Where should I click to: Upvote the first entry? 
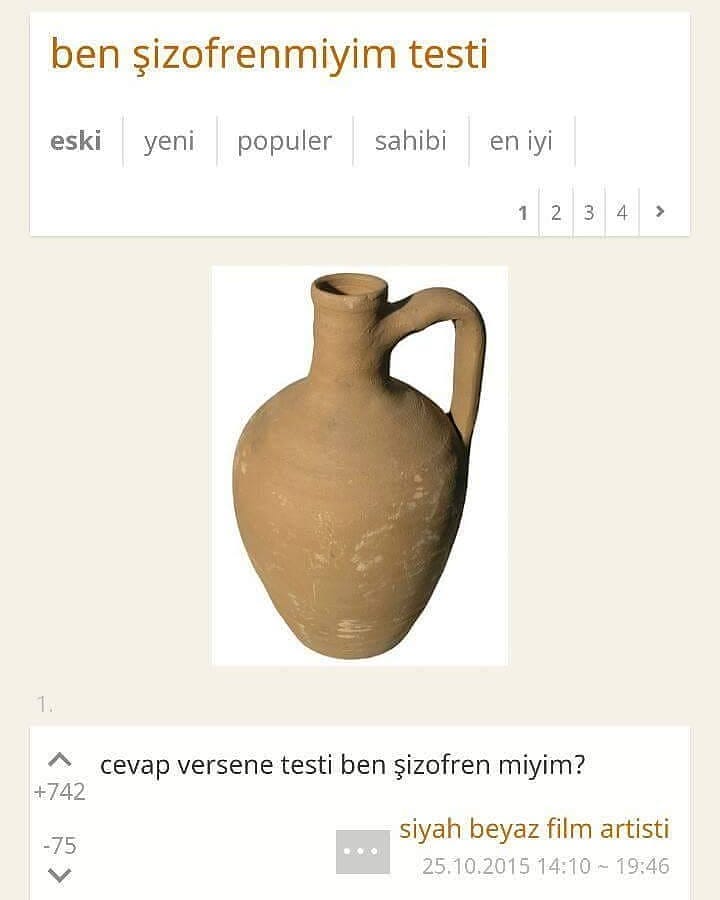click(x=60, y=760)
